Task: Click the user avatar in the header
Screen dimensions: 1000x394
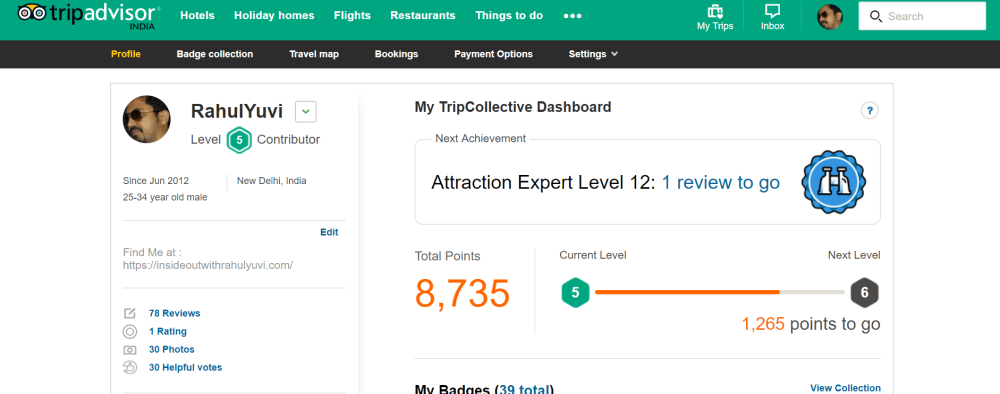Action: (x=830, y=17)
